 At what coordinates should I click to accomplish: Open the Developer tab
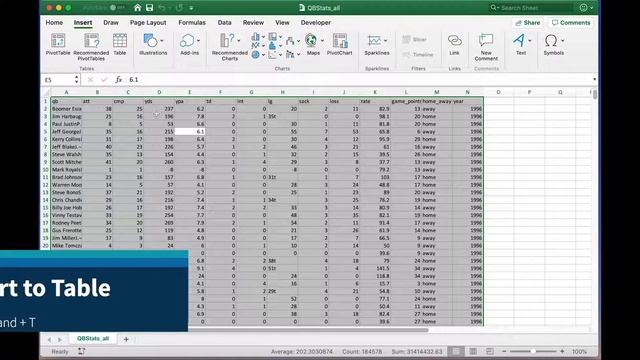316,23
